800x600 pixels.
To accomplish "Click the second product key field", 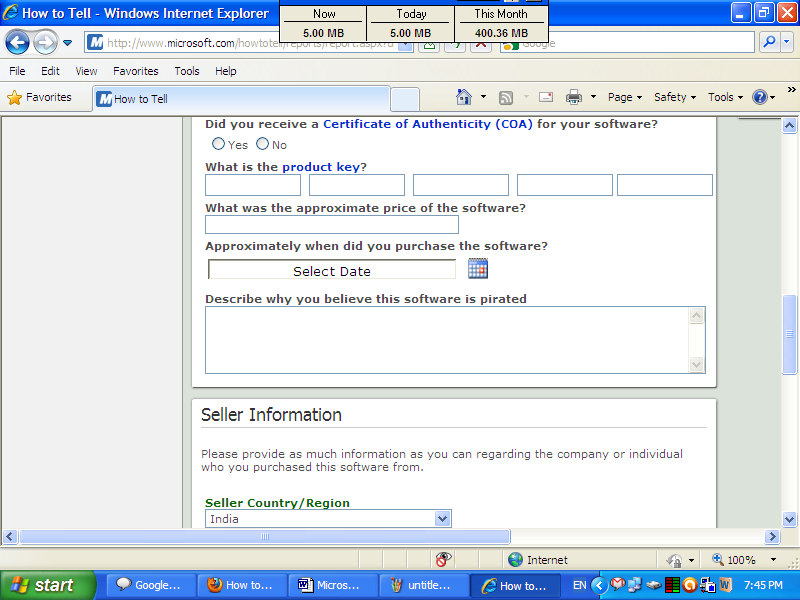I will pos(357,185).
